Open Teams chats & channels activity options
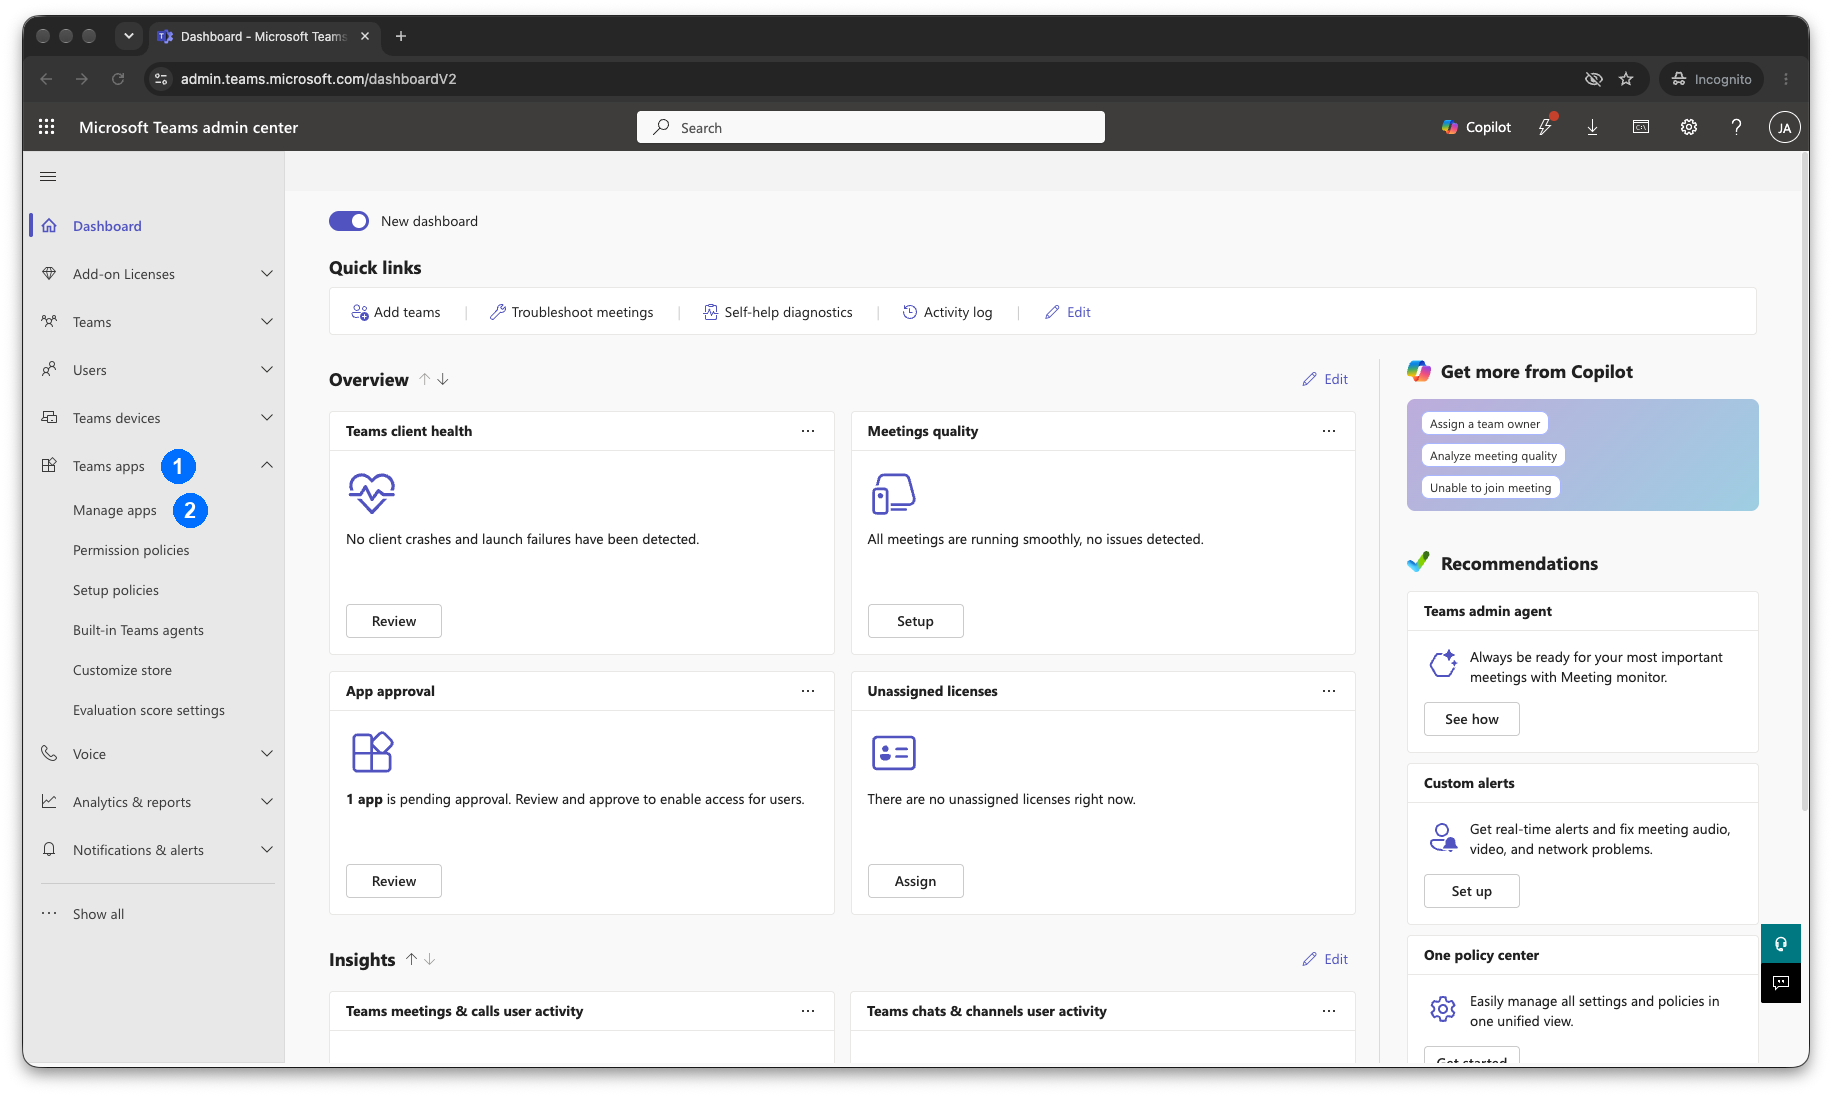The width and height of the screenshot is (1832, 1097). click(1329, 1011)
